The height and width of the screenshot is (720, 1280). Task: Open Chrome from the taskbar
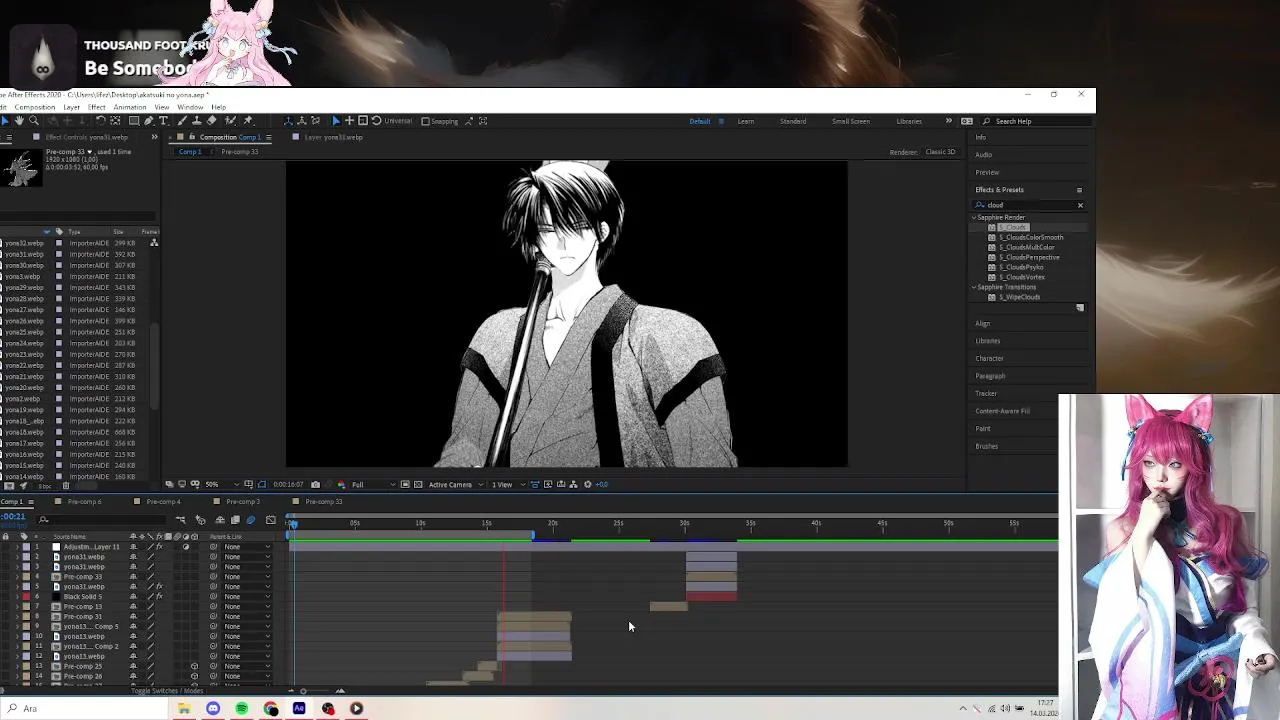click(271, 708)
